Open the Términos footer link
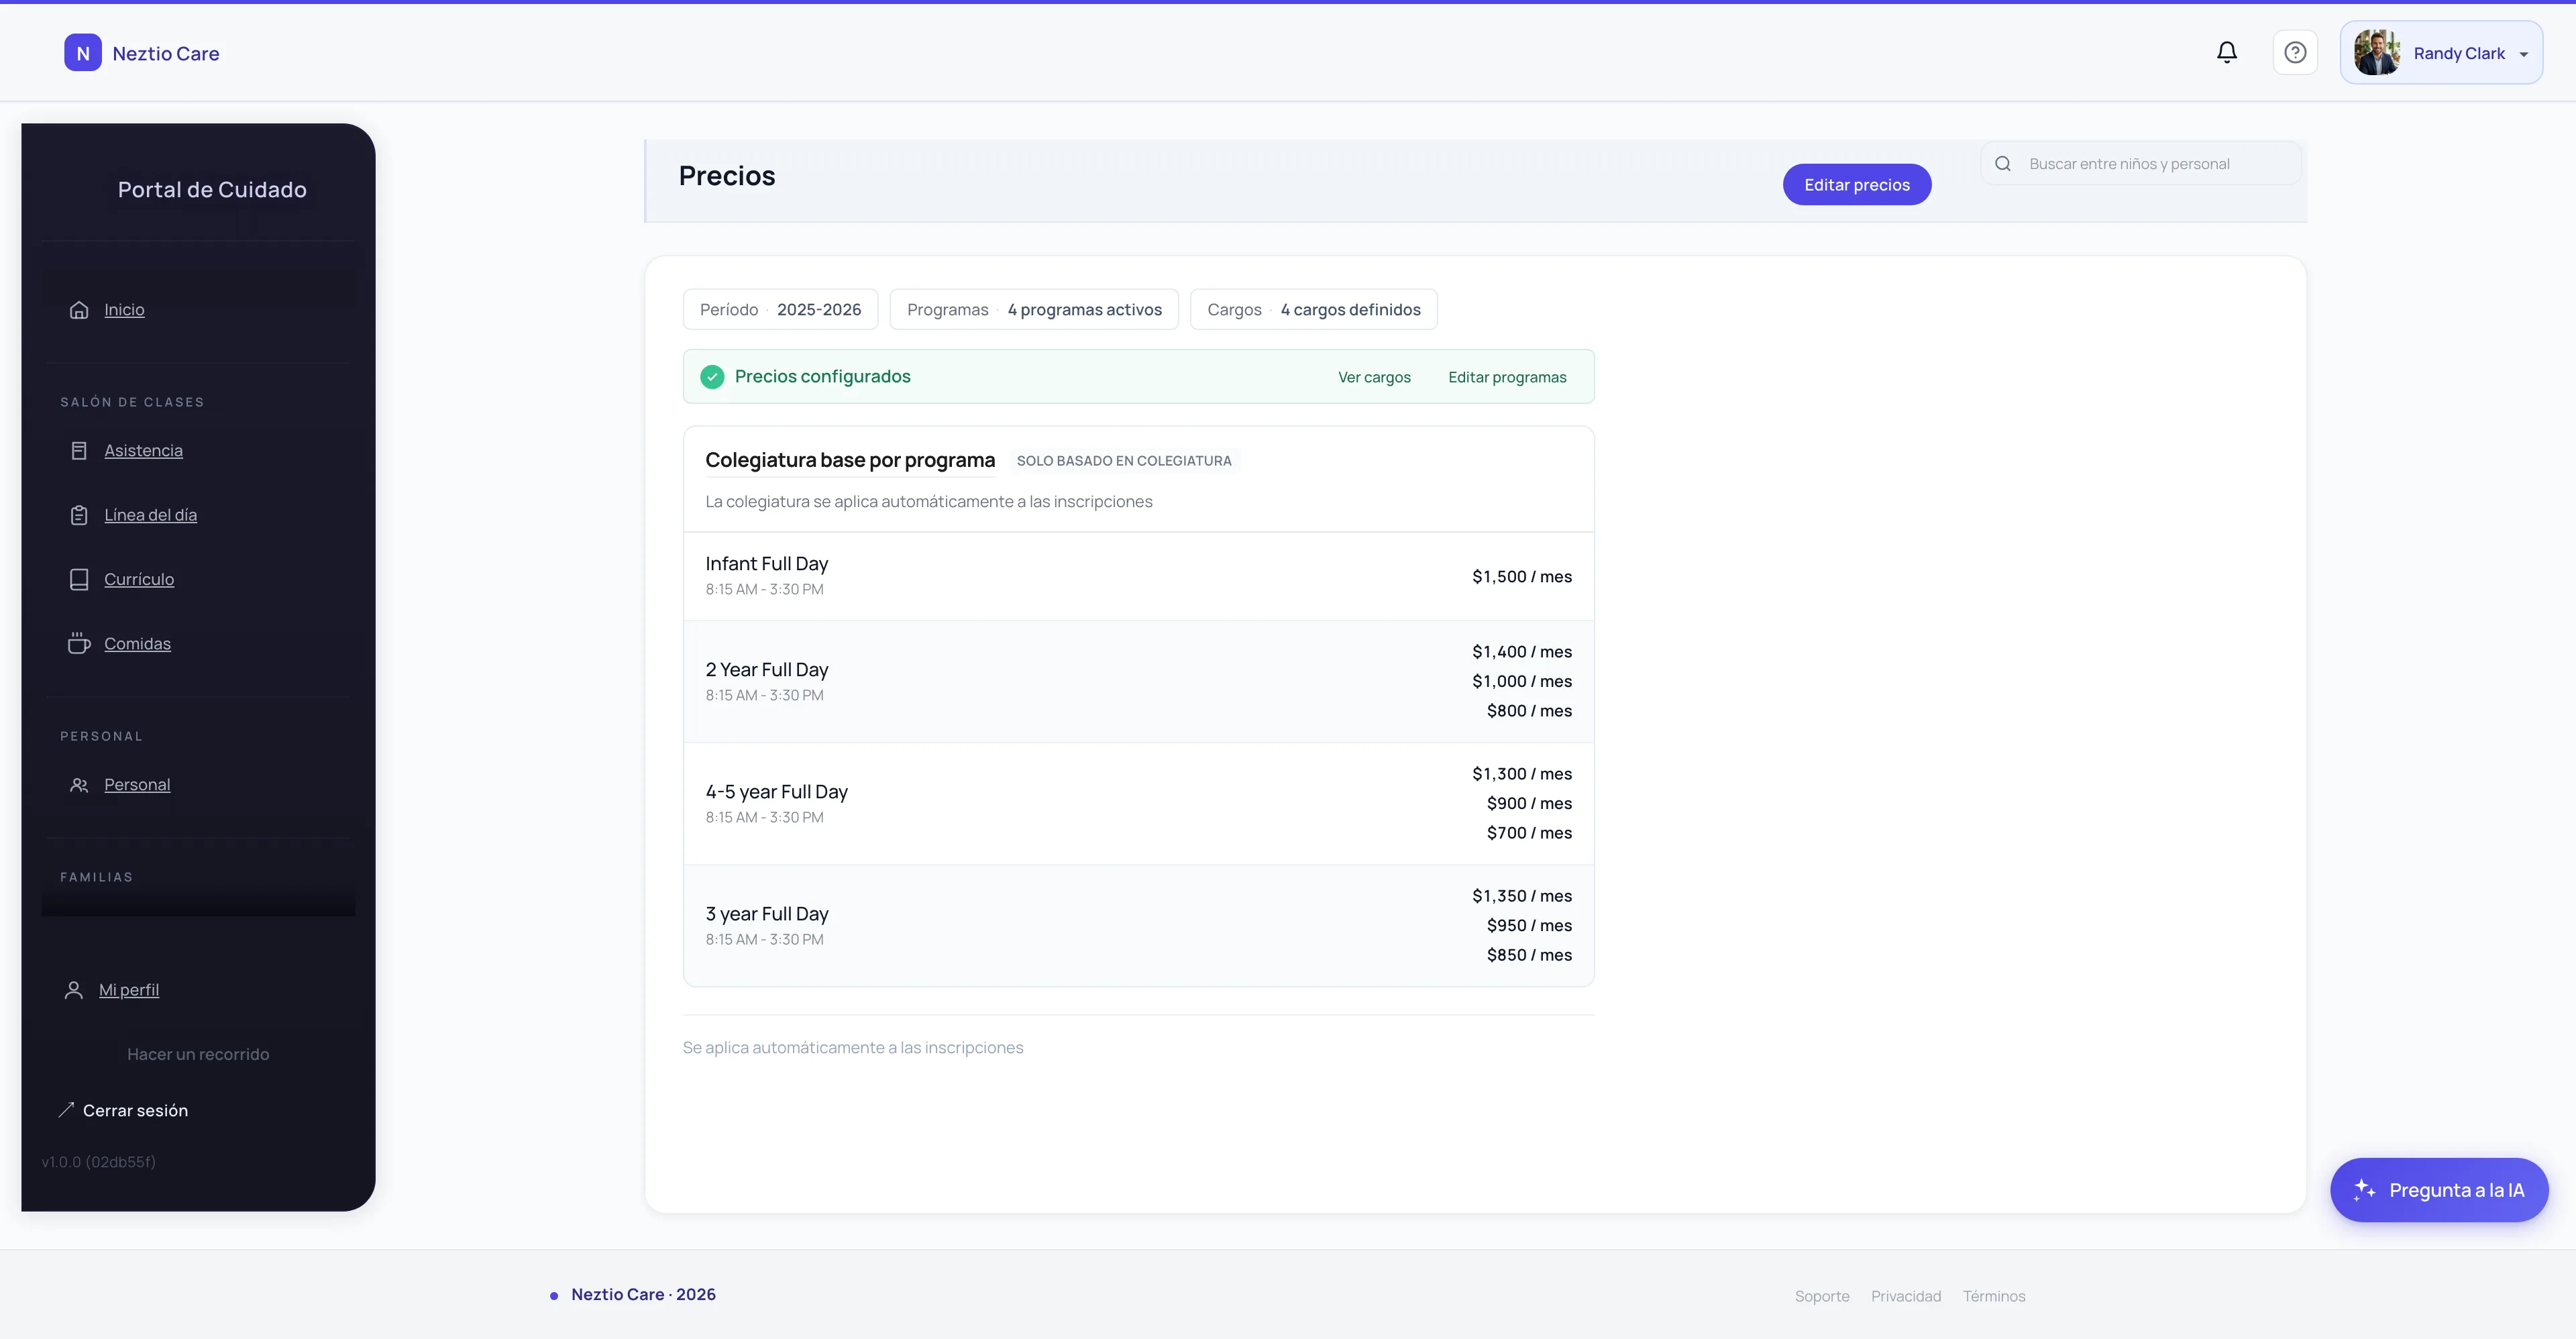This screenshot has width=2576, height=1339. [1994, 1296]
